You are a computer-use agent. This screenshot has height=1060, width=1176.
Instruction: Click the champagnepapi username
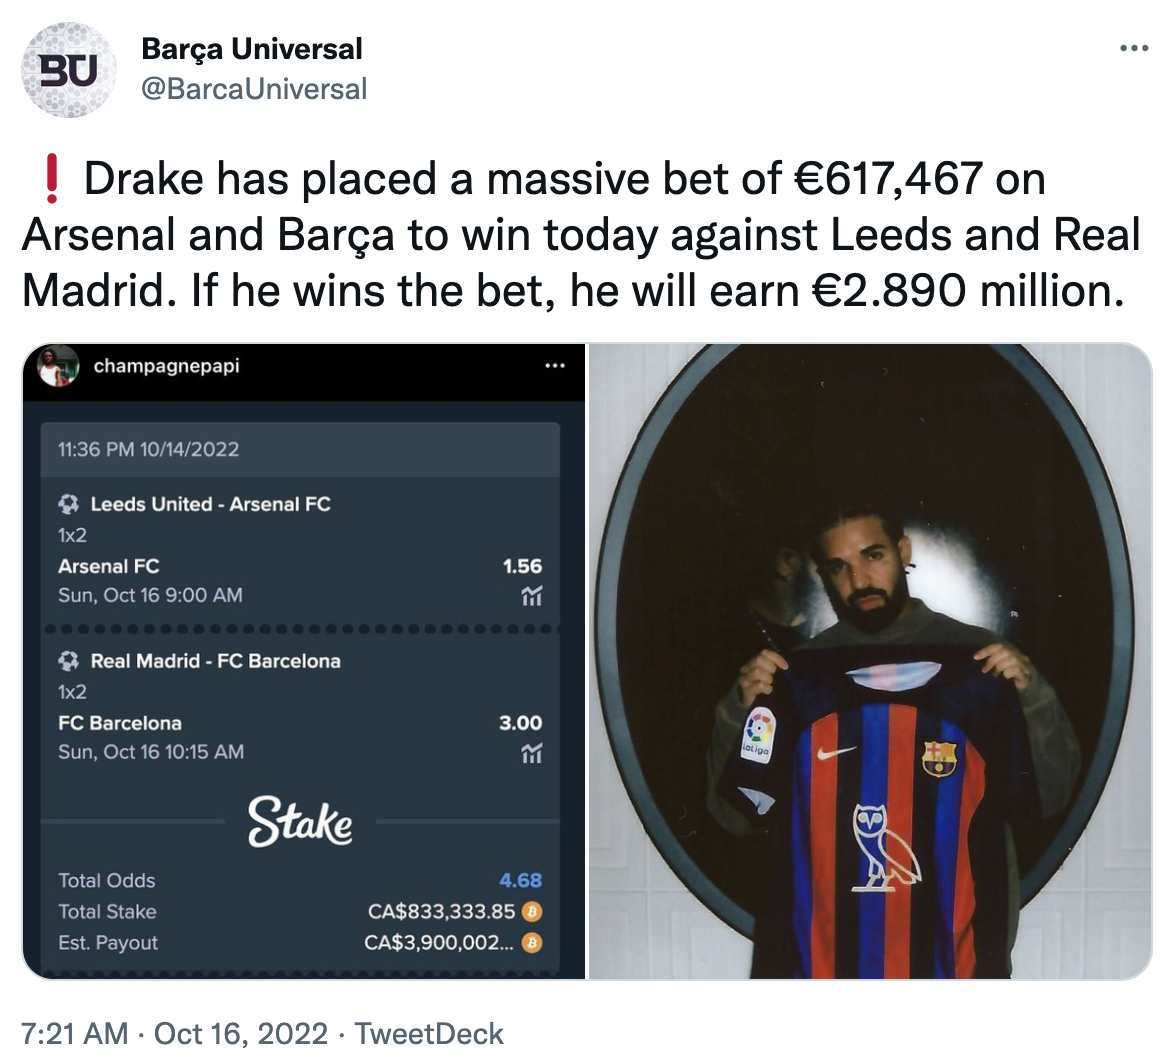click(166, 366)
